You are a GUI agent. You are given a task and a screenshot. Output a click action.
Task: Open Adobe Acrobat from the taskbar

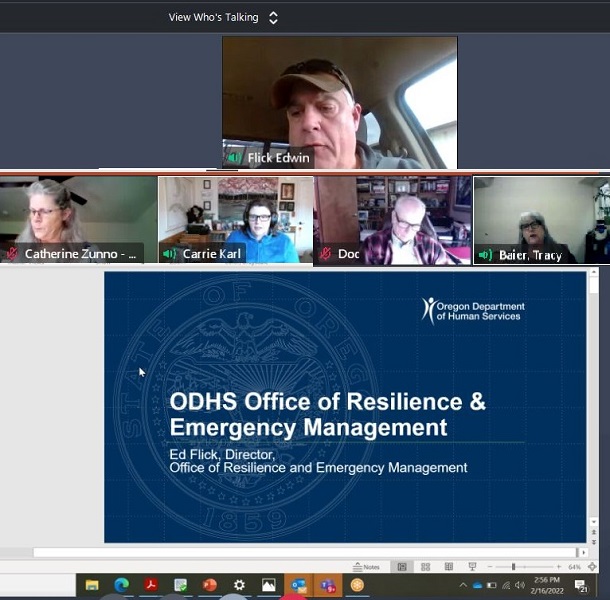point(151,585)
